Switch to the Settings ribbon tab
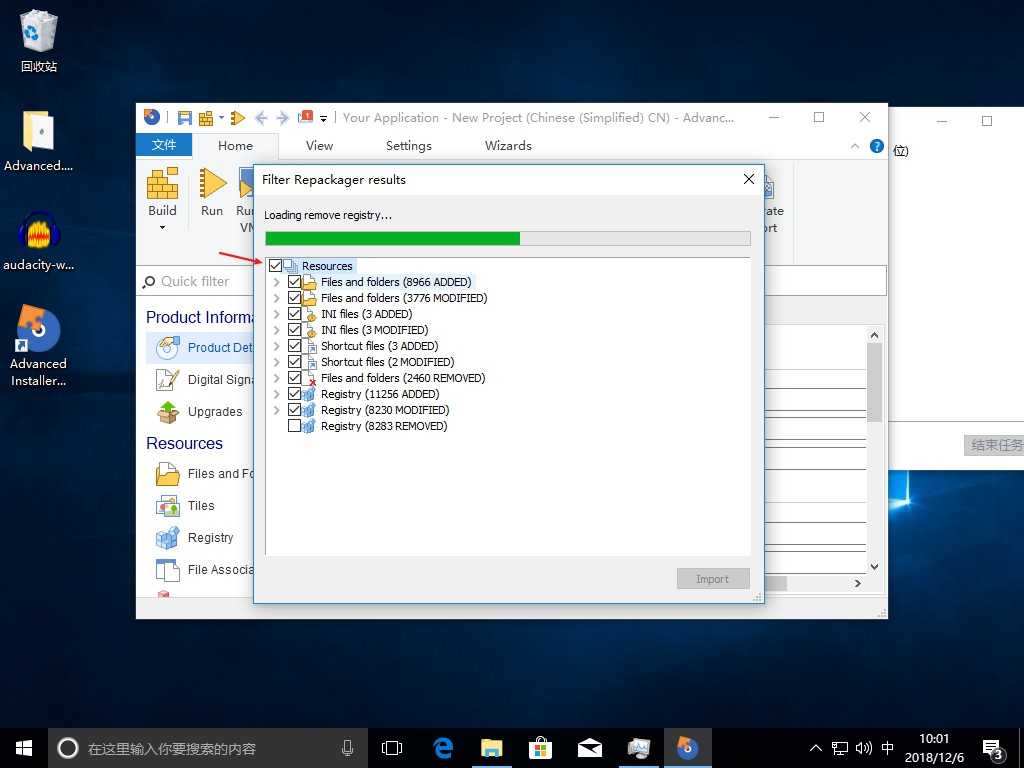The image size is (1024, 768). click(408, 146)
